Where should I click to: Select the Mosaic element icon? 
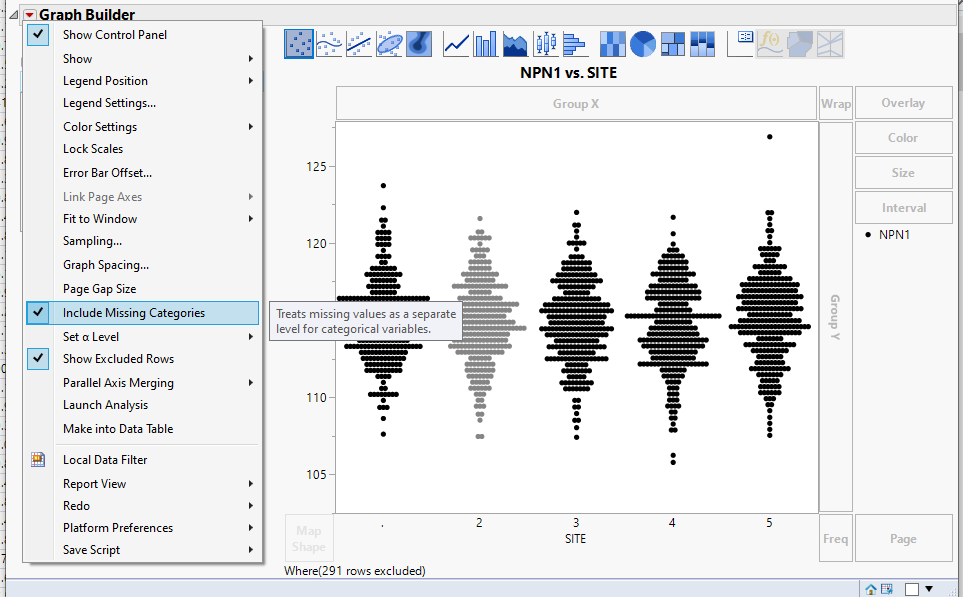click(x=702, y=44)
